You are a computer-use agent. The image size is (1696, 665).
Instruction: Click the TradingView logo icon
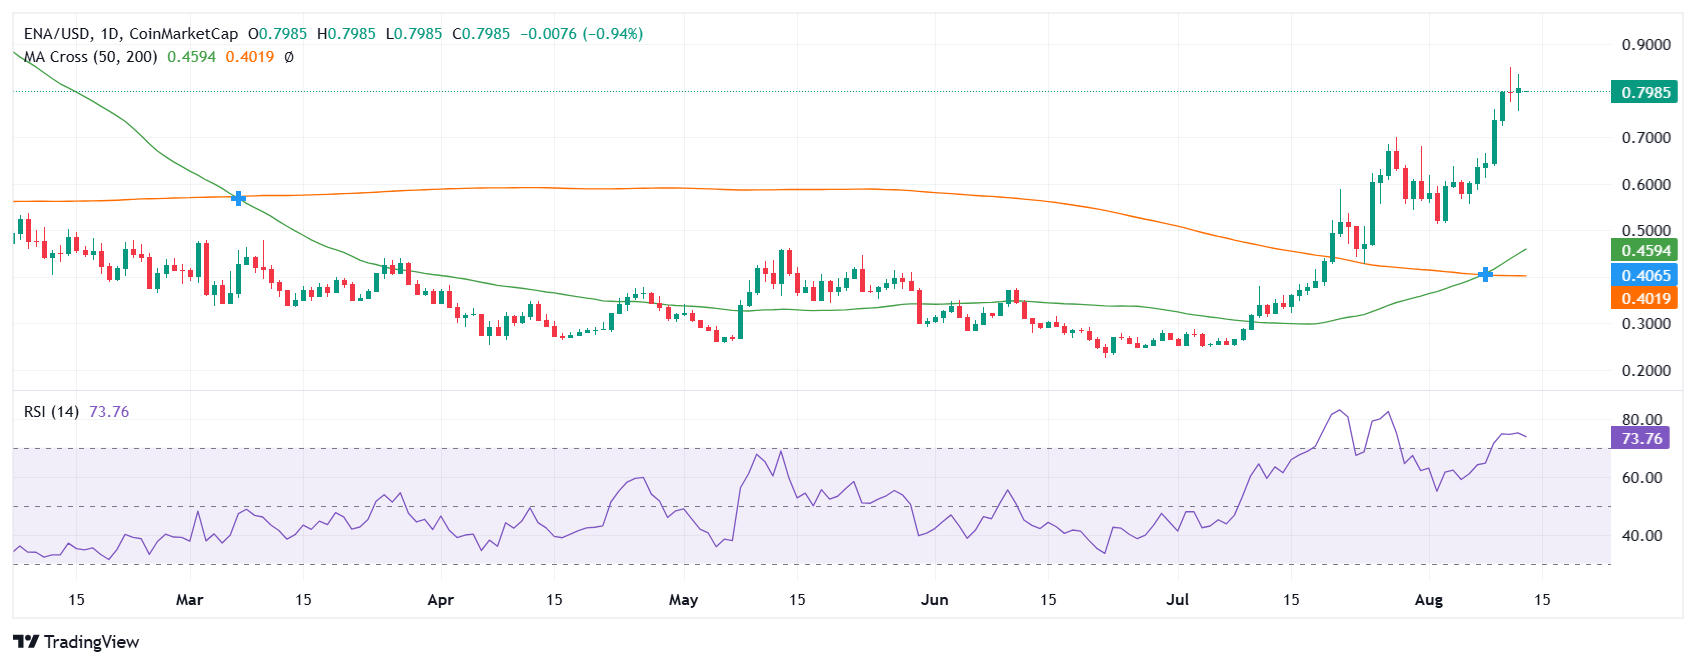(26, 642)
